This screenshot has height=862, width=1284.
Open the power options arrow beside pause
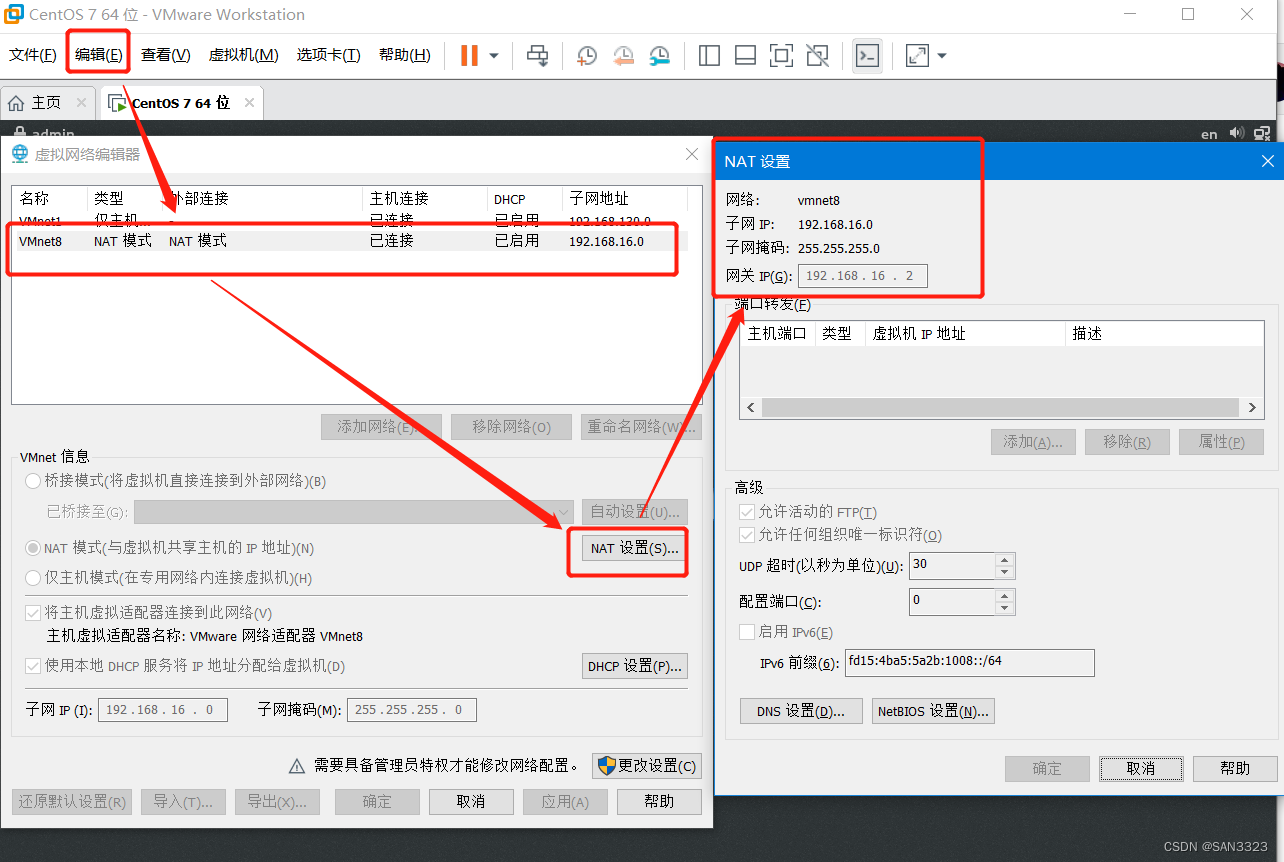(x=494, y=56)
